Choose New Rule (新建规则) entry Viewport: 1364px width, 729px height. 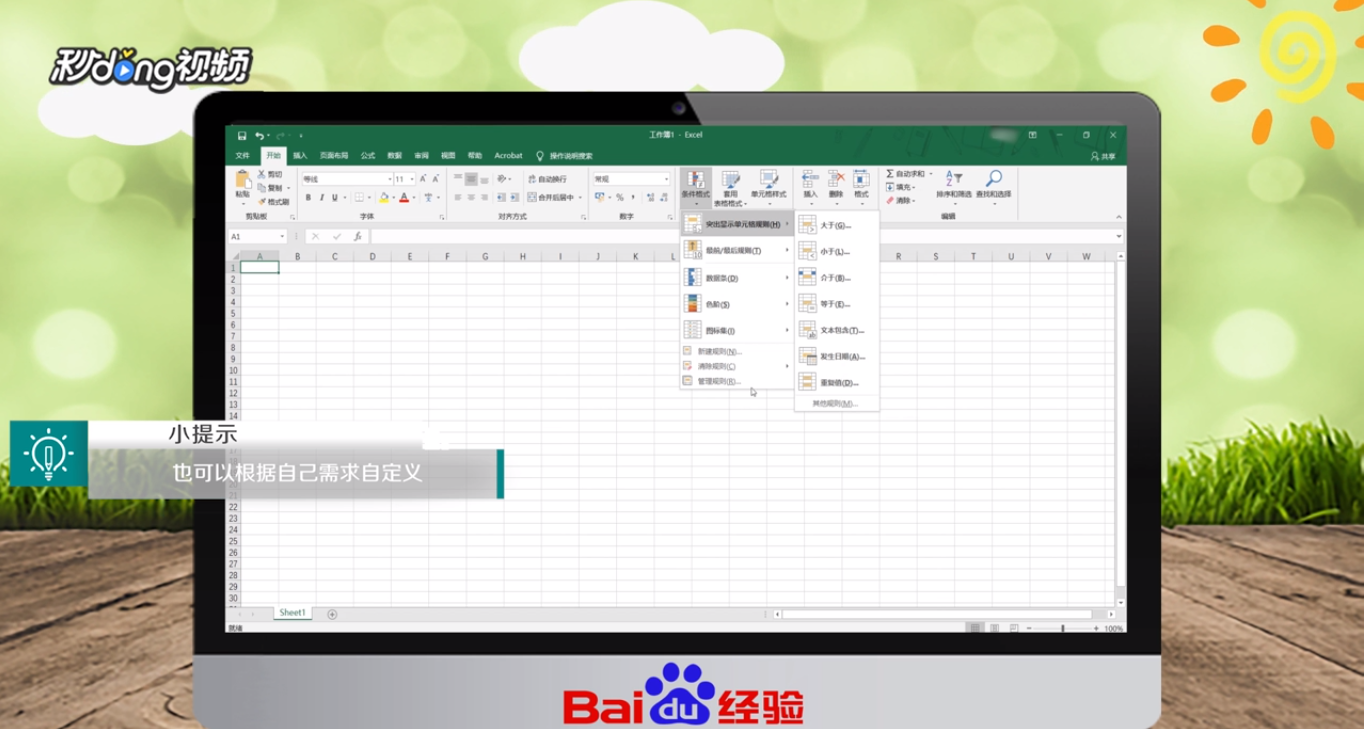[736, 351]
